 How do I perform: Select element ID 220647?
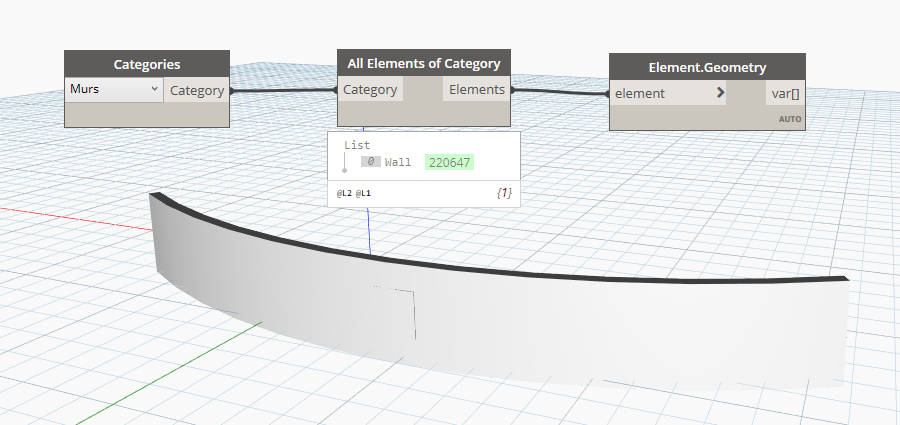click(449, 163)
